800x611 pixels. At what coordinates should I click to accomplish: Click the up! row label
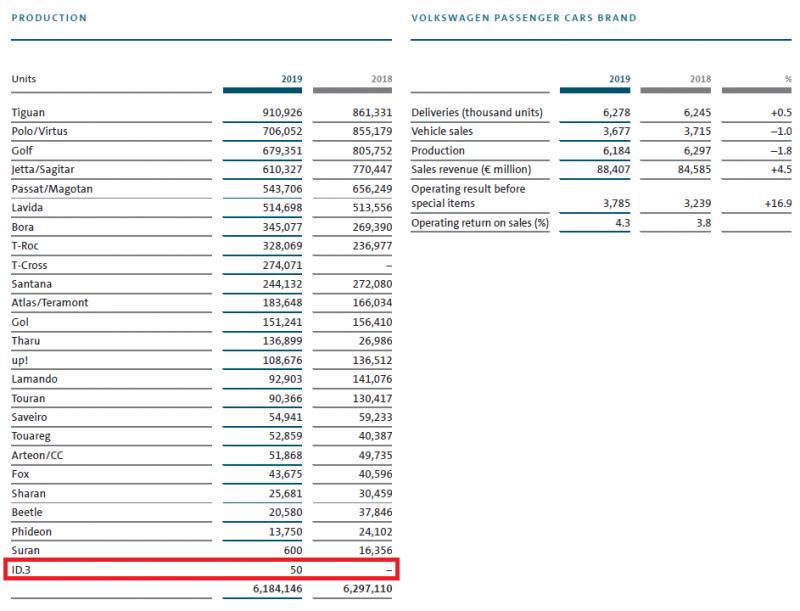tap(19, 361)
